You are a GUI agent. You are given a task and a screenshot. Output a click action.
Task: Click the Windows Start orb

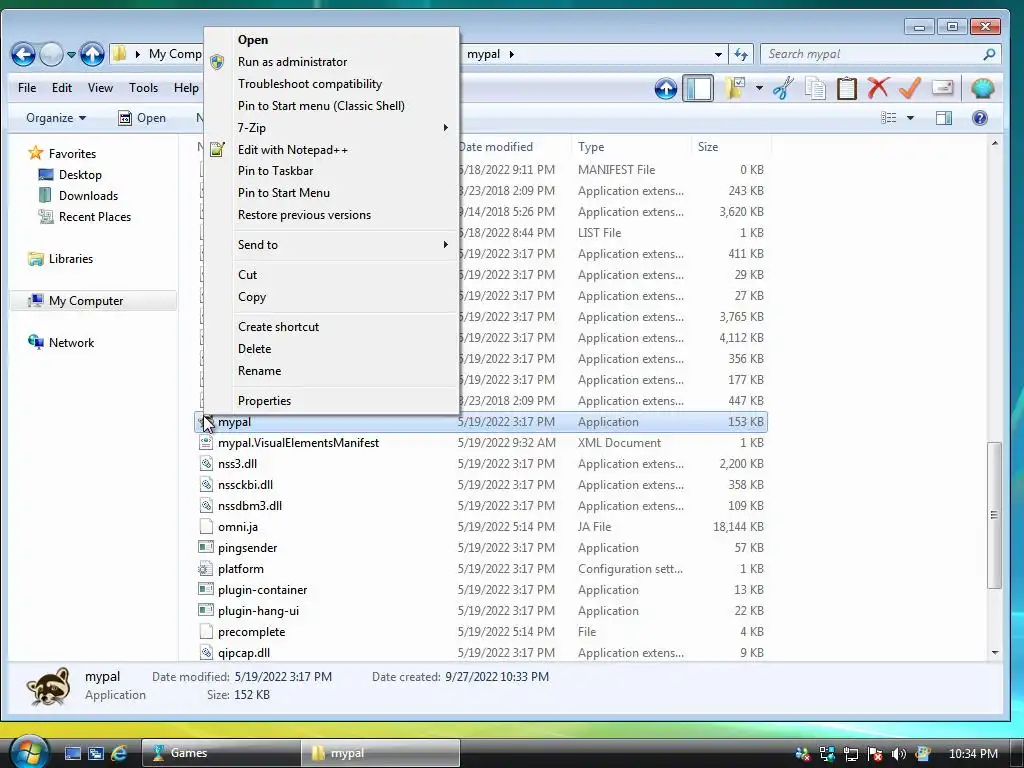click(x=27, y=752)
